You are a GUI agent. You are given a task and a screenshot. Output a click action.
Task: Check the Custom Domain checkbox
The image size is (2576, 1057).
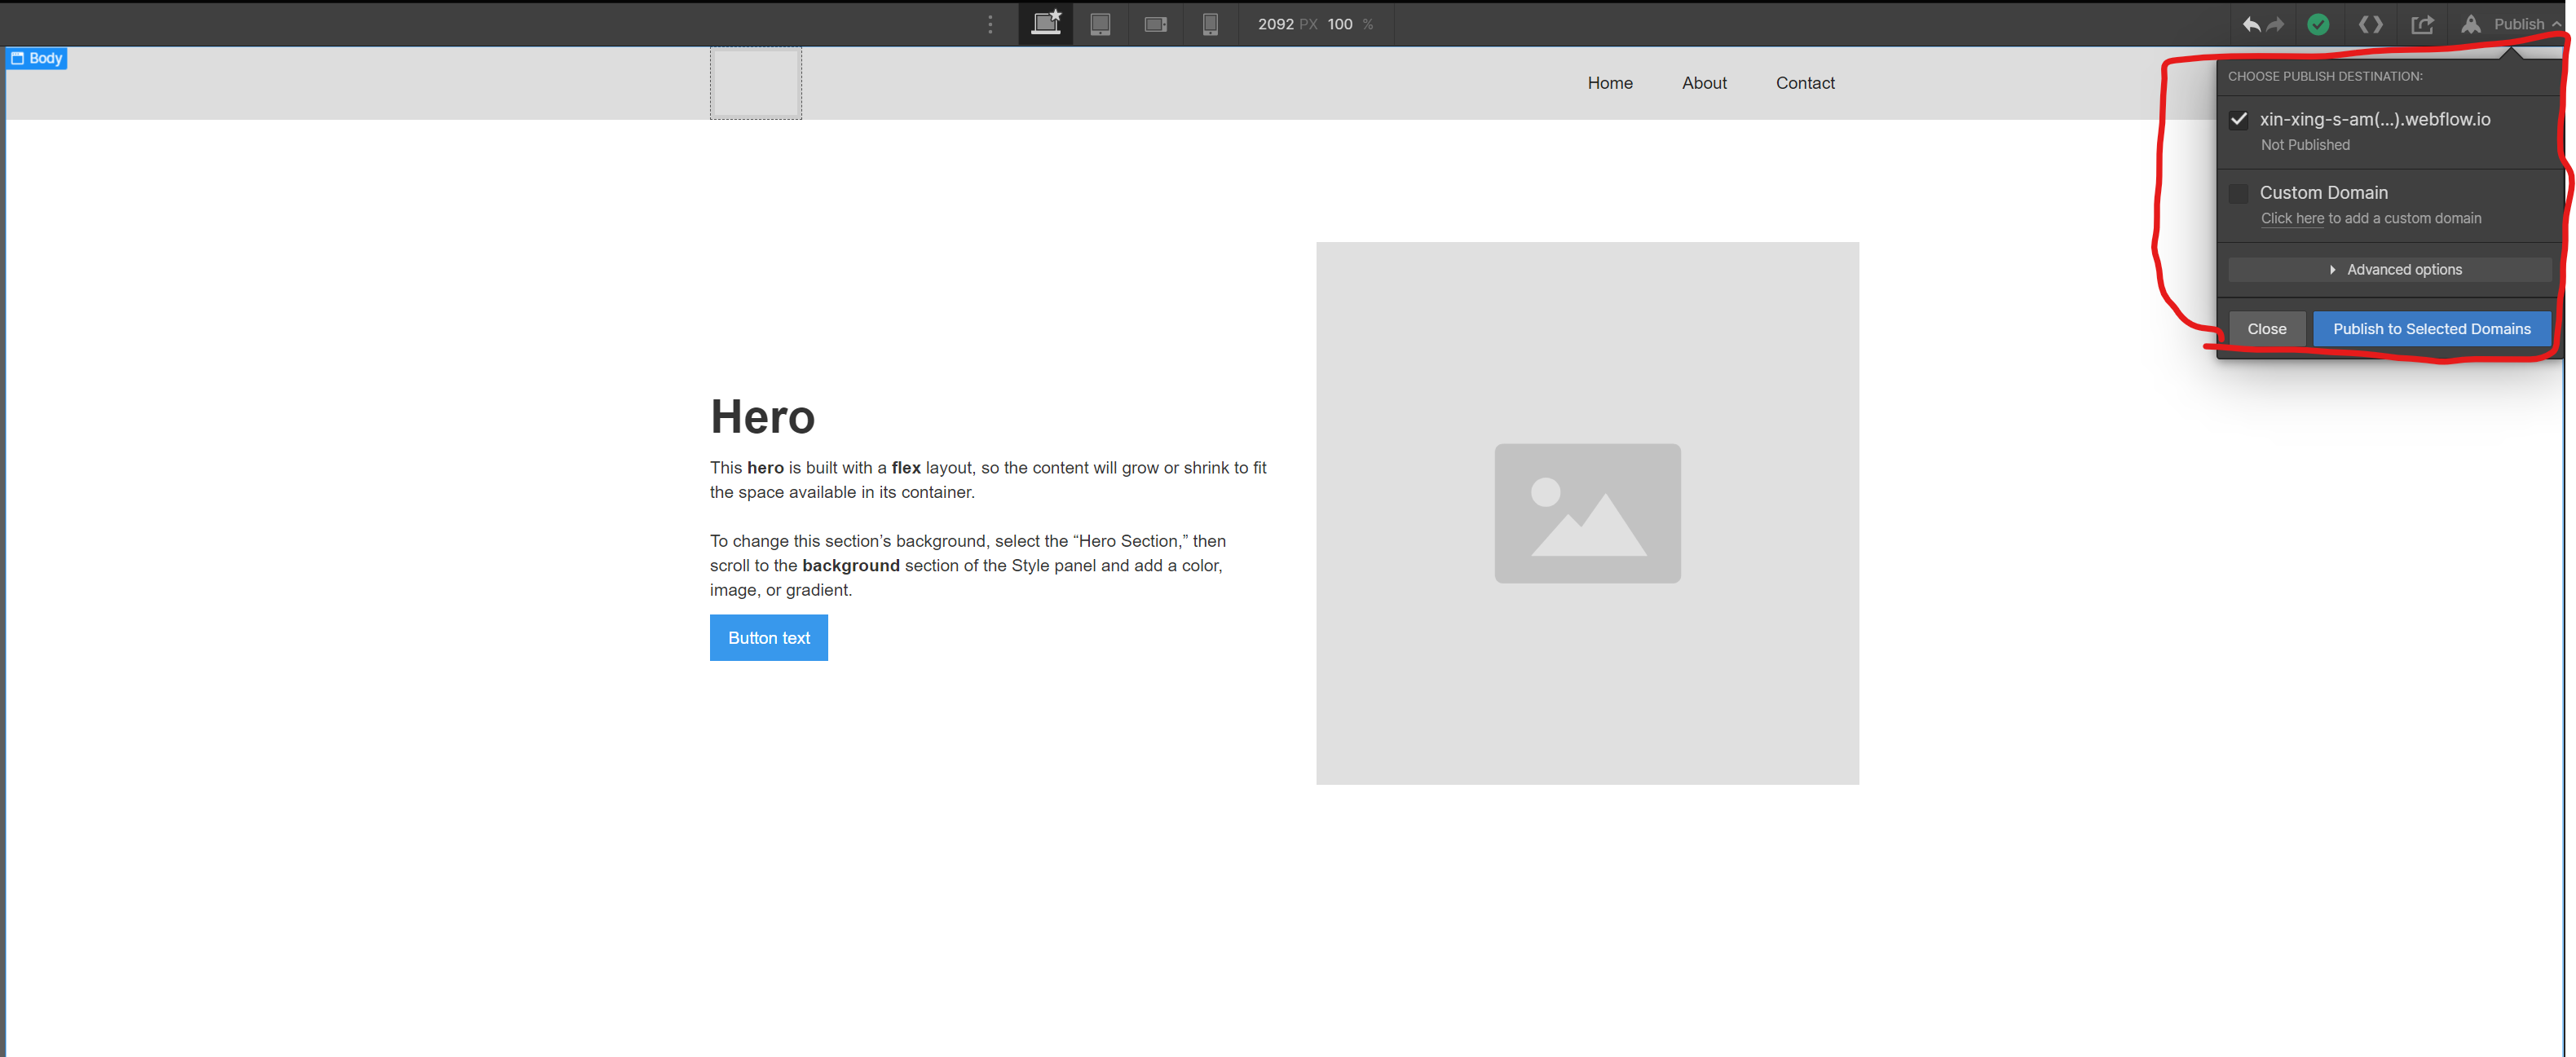tap(2239, 193)
